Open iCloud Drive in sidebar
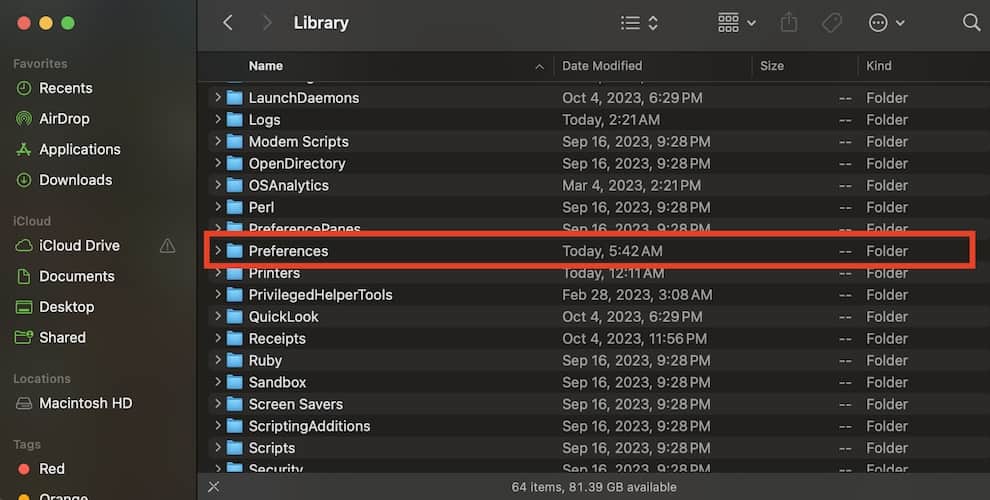The image size is (990, 500). tap(79, 245)
